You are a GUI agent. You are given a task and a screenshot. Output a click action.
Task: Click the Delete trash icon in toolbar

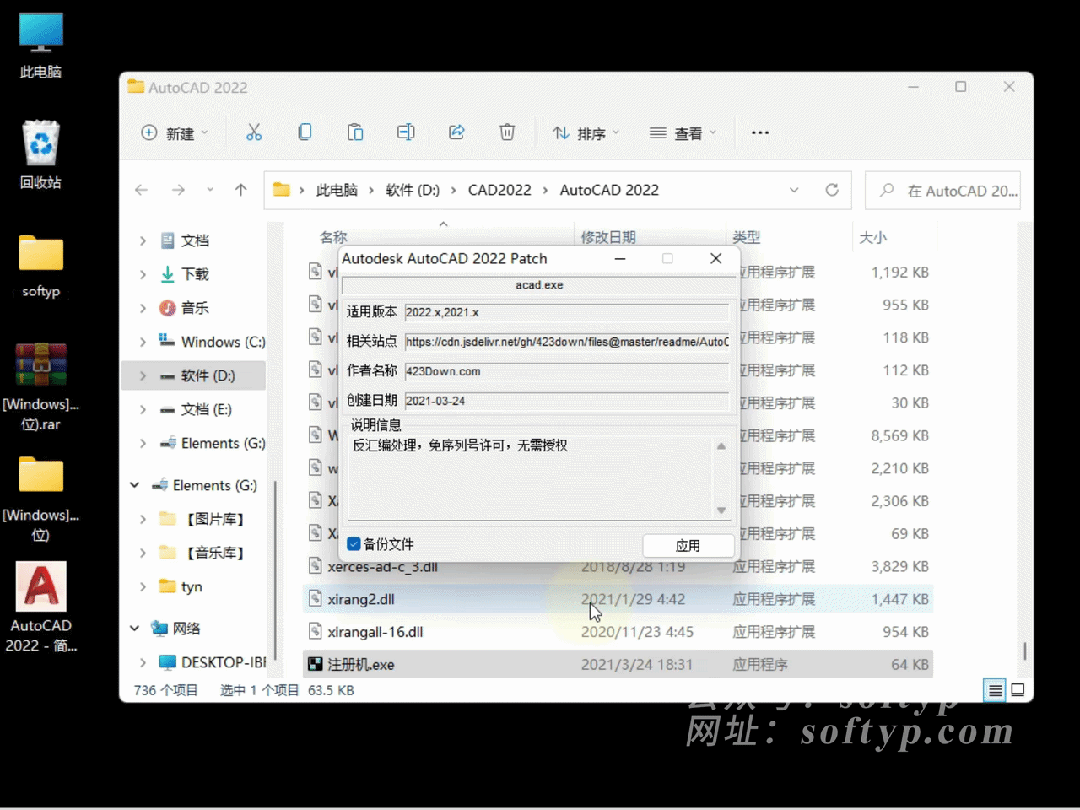(x=507, y=132)
